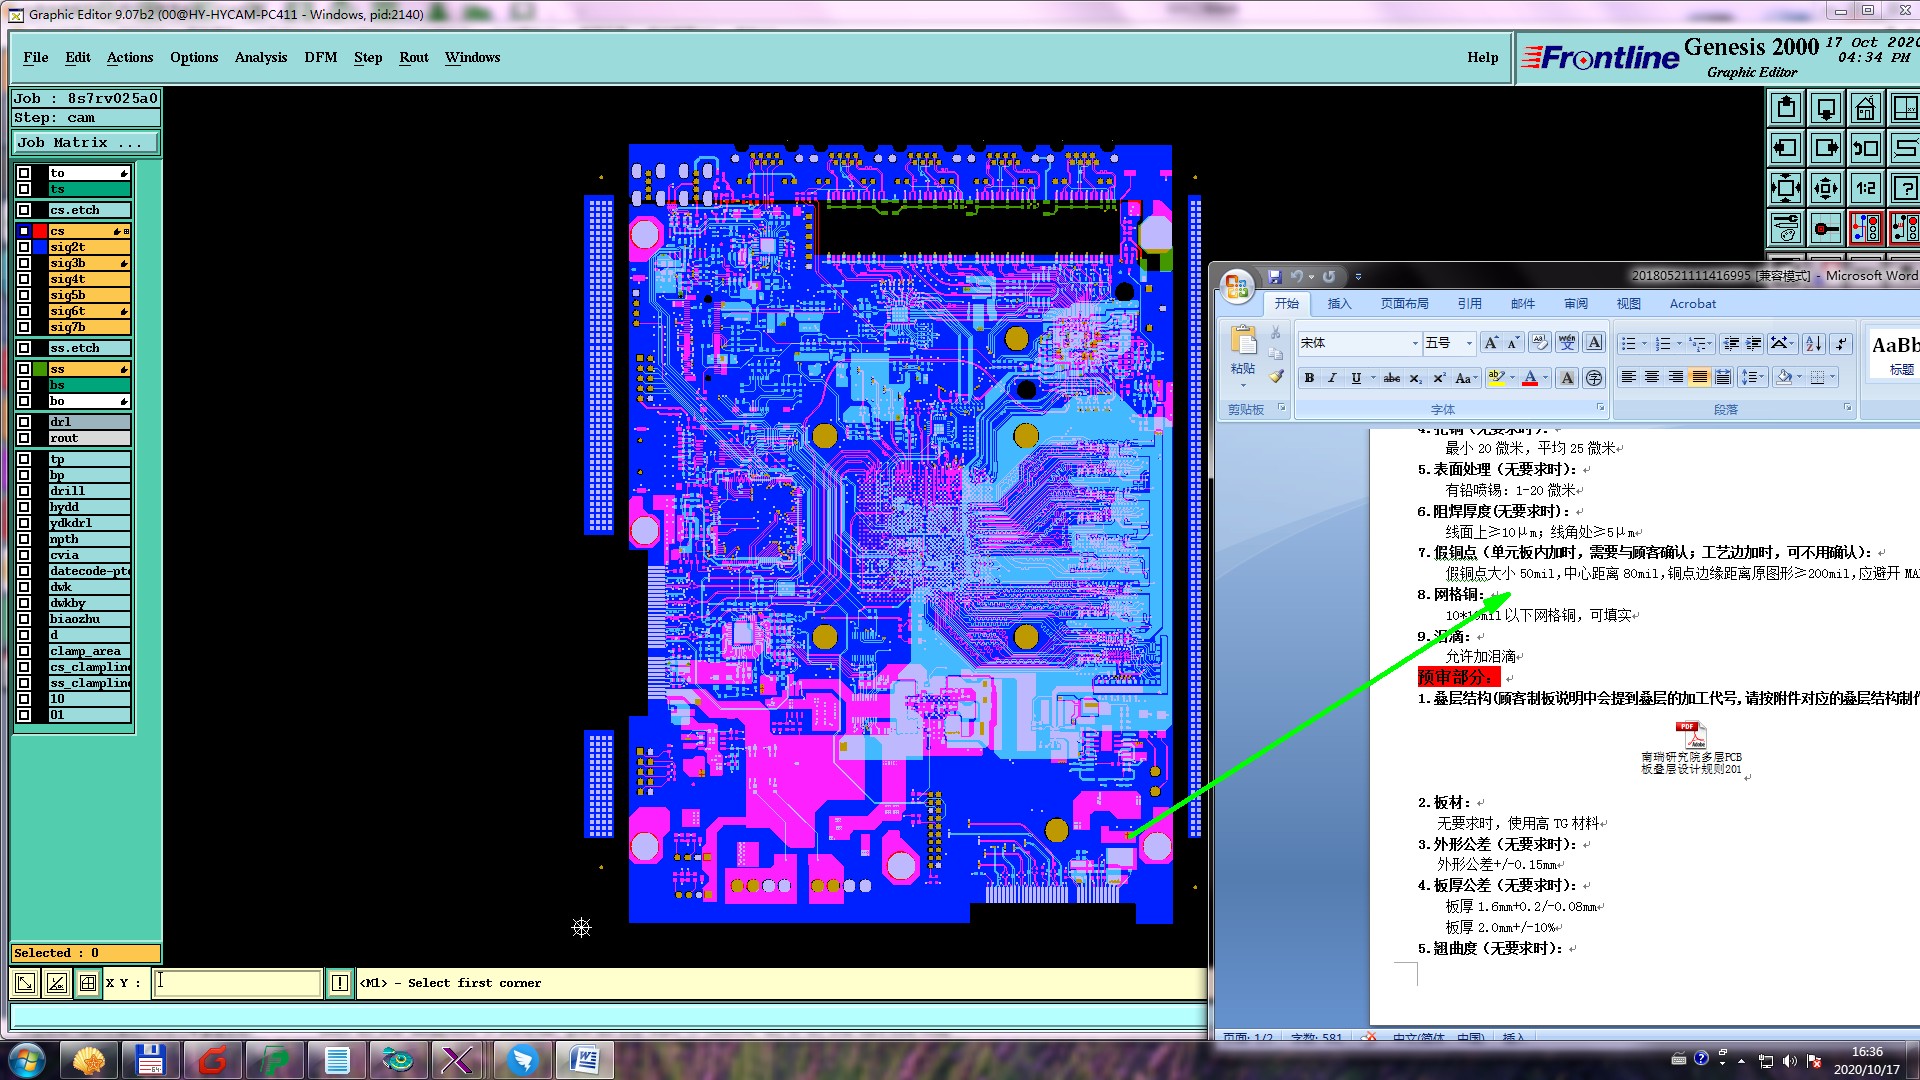This screenshot has width=1920, height=1080.
Task: Click the X Y coordinate input field
Action: tap(238, 983)
